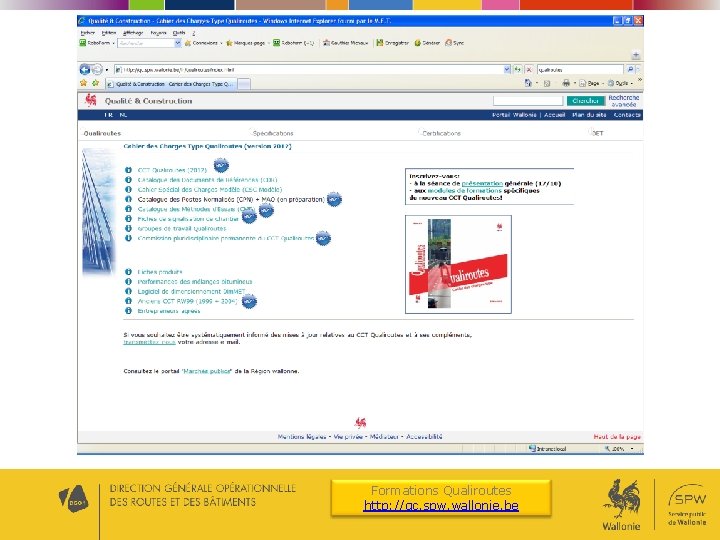Image resolution: width=720 pixels, height=540 pixels.
Task: Click info icon beside Fiches produits
Action: pyautogui.click(x=129, y=272)
